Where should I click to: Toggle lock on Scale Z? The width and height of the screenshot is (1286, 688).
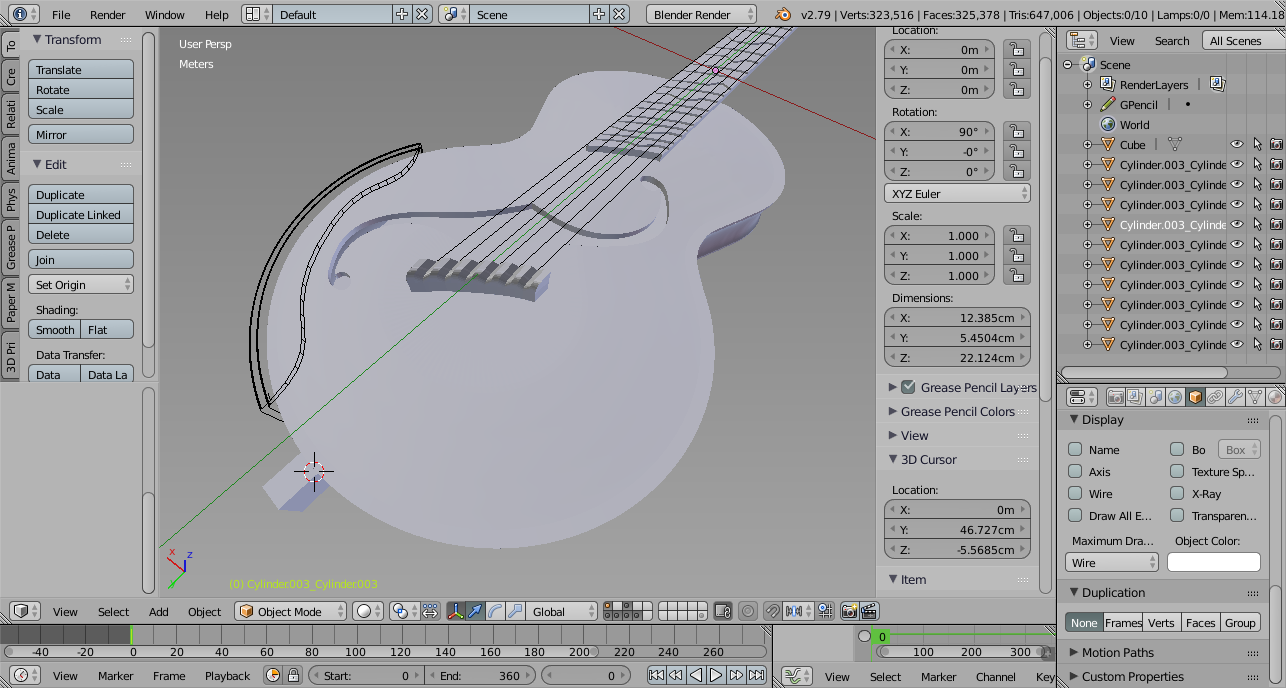pyautogui.click(x=1015, y=276)
